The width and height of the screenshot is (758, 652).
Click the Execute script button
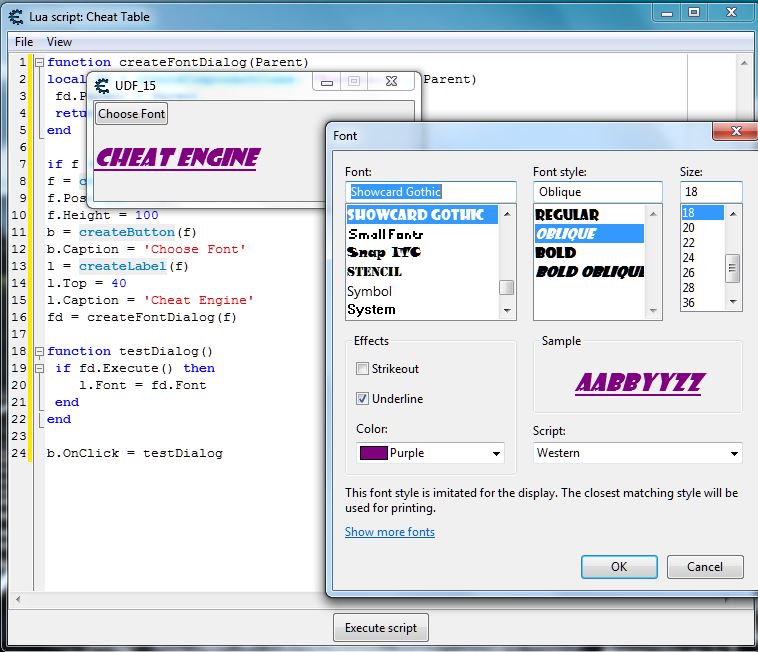(x=381, y=627)
